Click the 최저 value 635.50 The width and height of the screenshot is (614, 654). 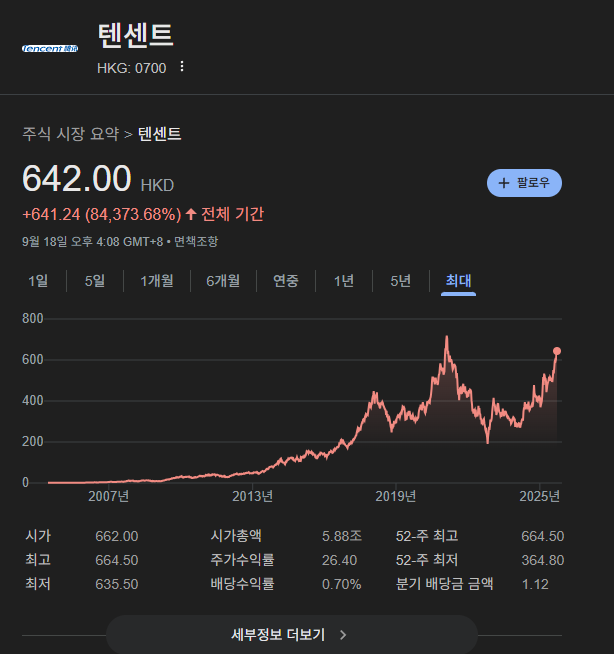tap(116, 584)
